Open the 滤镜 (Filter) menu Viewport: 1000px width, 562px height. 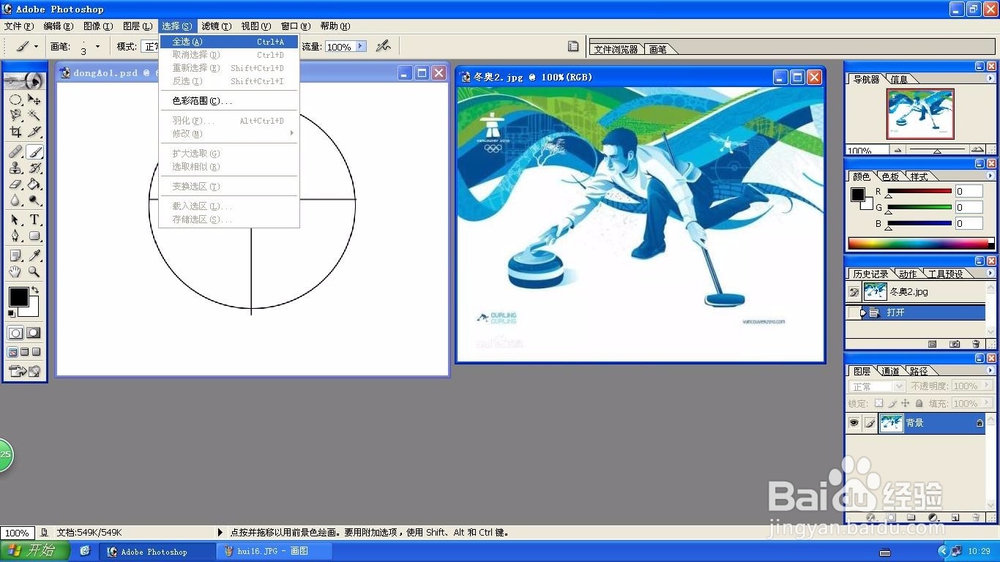[216, 26]
